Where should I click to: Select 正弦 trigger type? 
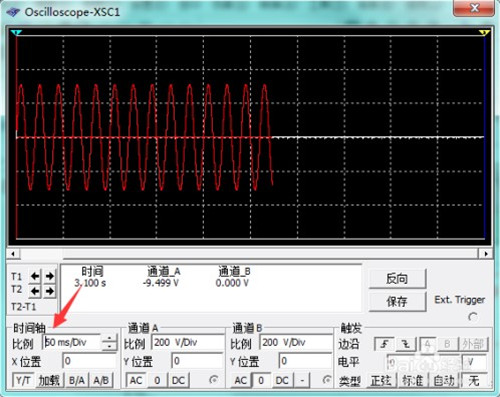[381, 380]
